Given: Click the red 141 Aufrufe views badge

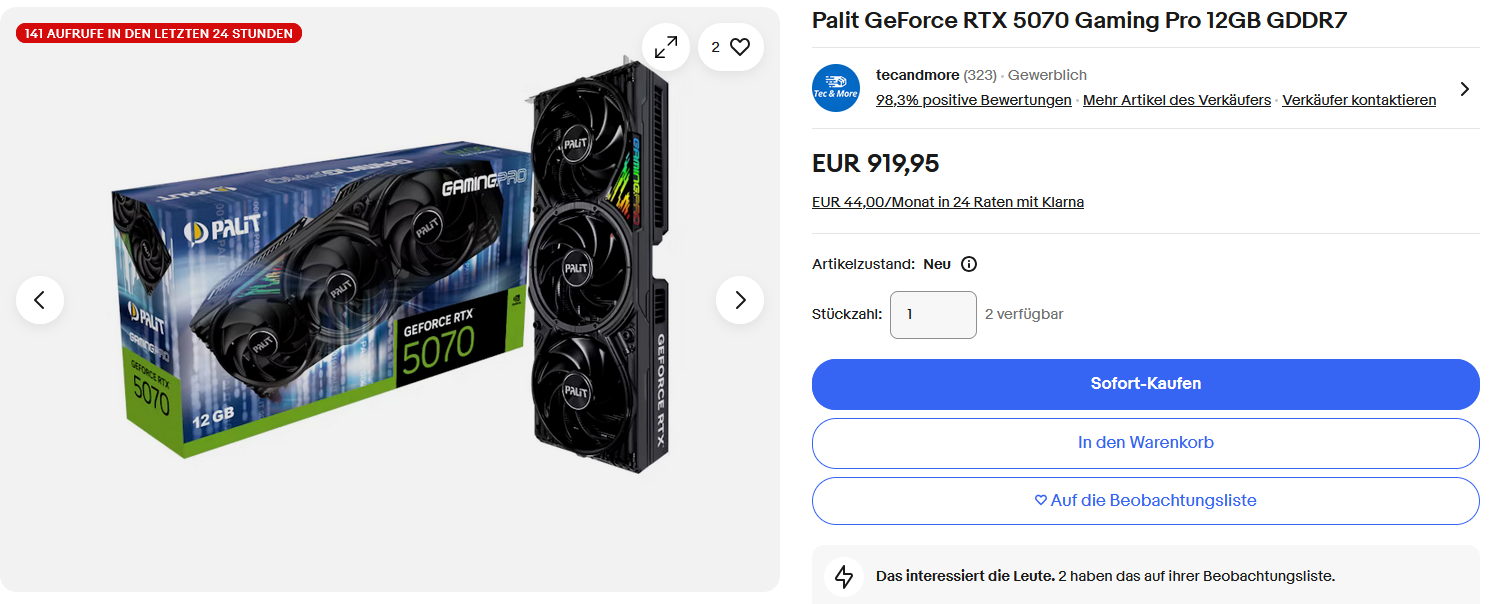Looking at the screenshot, I should coord(159,33).
